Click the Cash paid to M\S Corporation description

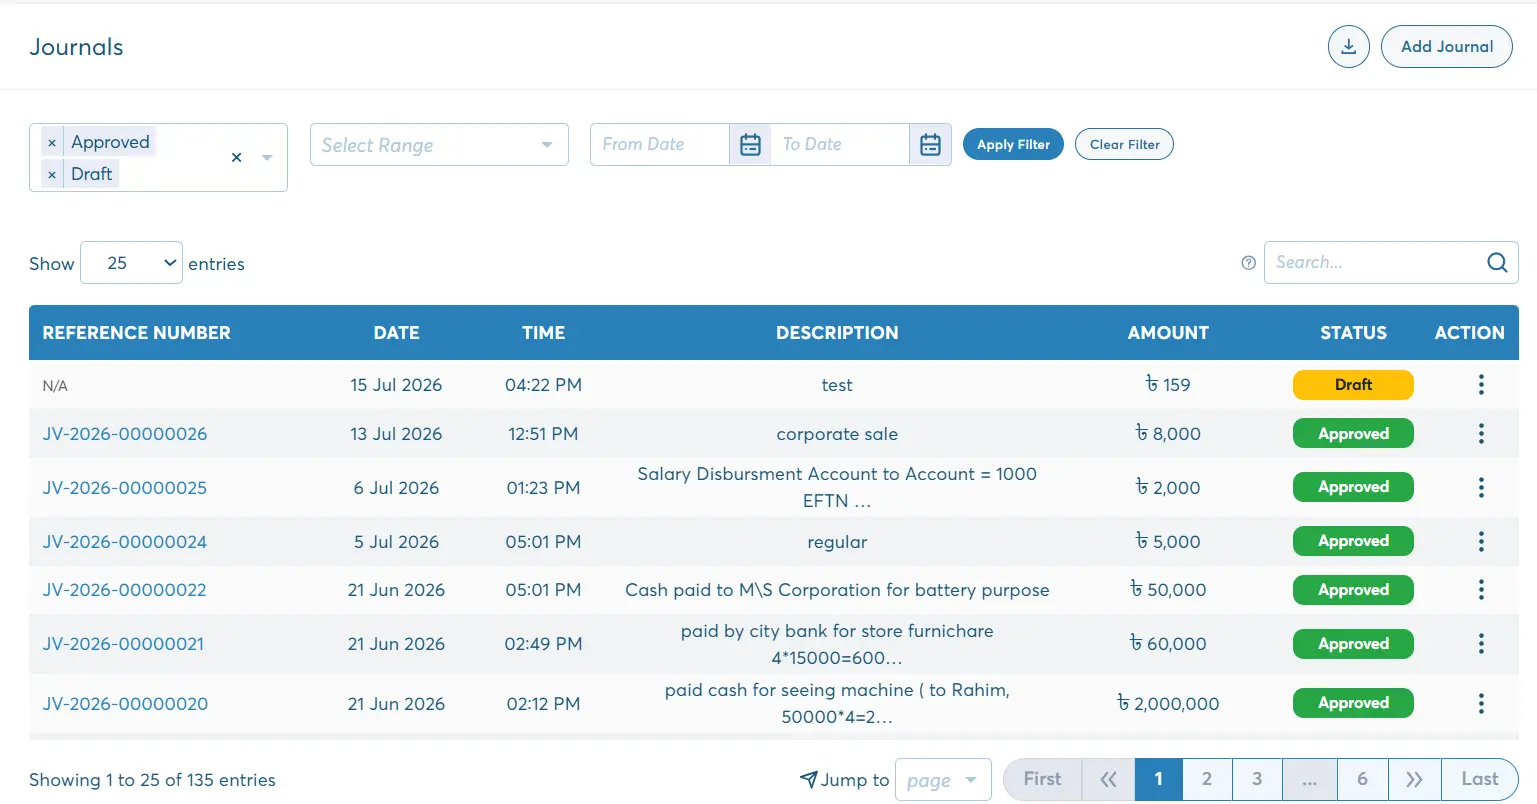coord(837,590)
